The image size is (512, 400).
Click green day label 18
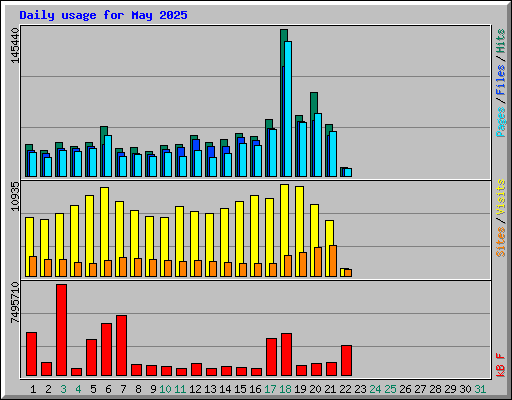[285, 389]
